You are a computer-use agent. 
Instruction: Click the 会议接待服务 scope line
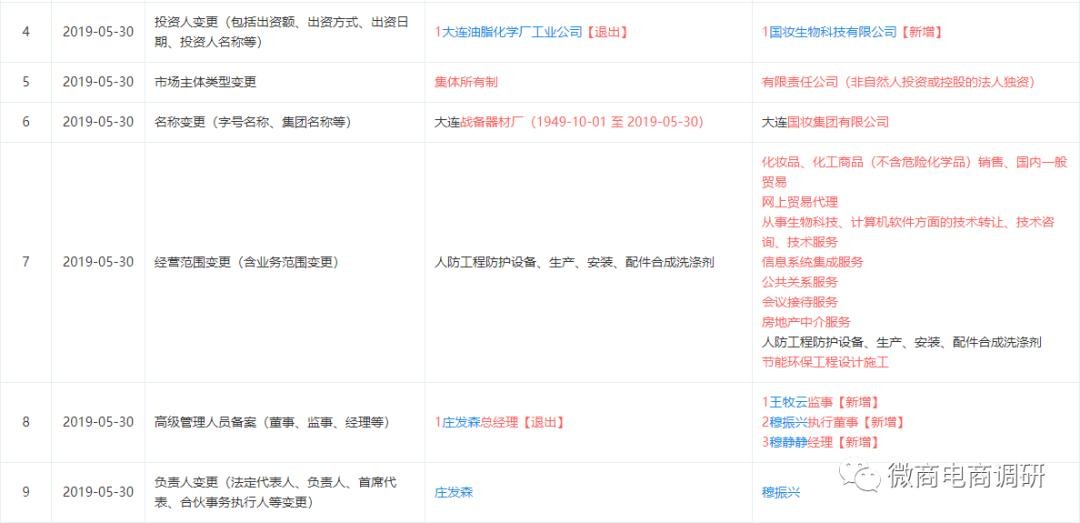pyautogui.click(x=800, y=302)
